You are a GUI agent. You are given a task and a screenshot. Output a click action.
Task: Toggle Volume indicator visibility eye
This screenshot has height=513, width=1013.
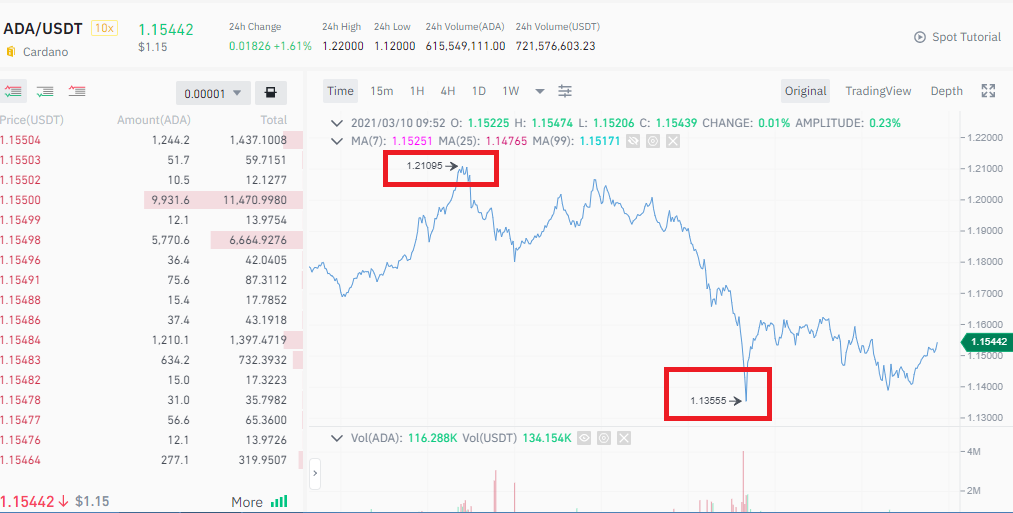click(x=584, y=438)
